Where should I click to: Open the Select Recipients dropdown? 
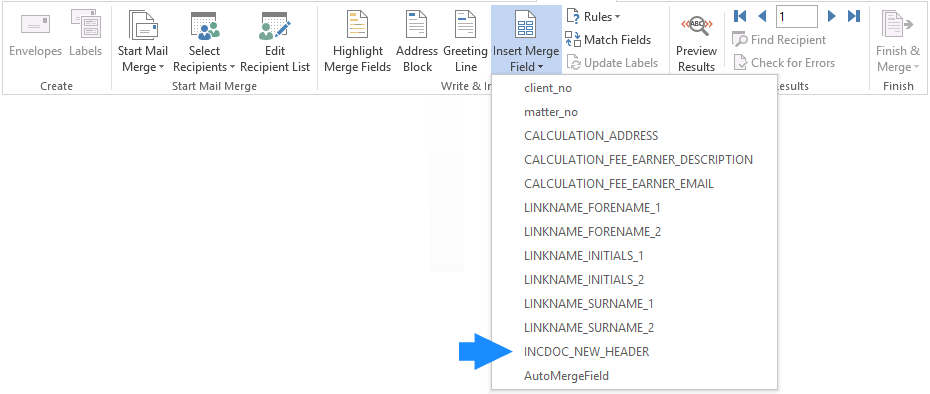tap(204, 42)
